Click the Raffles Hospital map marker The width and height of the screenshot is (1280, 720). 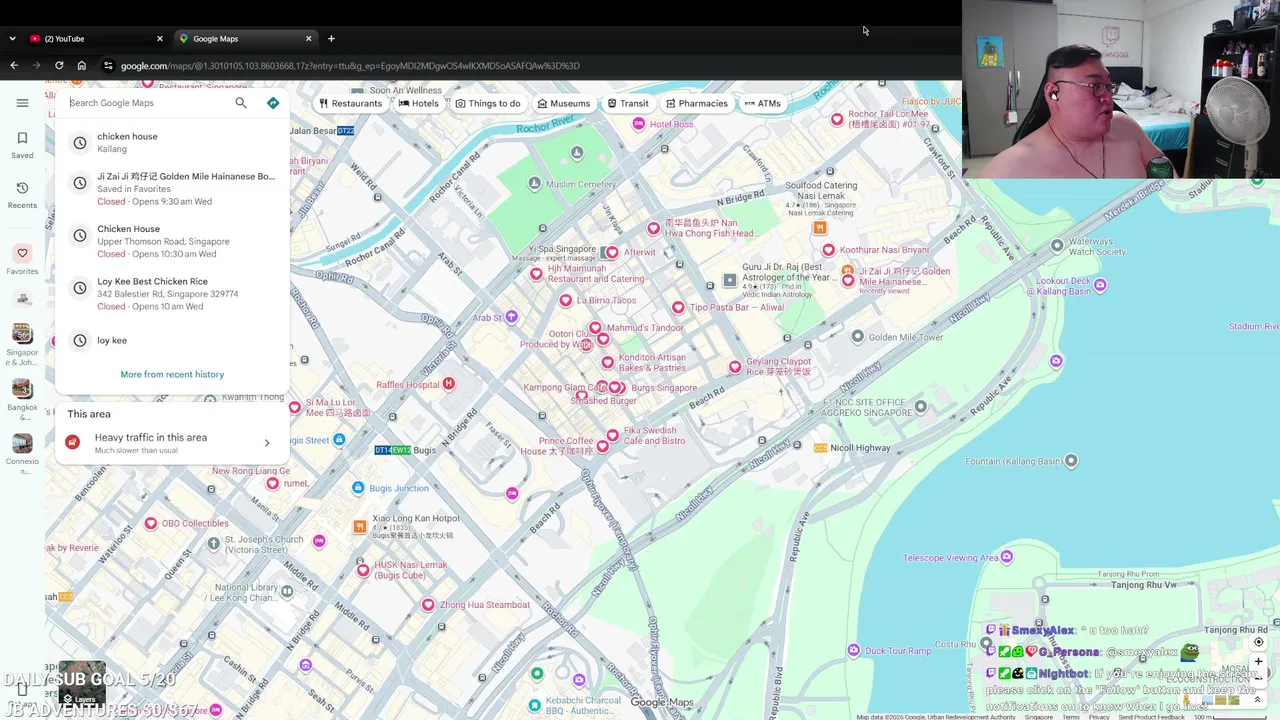click(448, 384)
